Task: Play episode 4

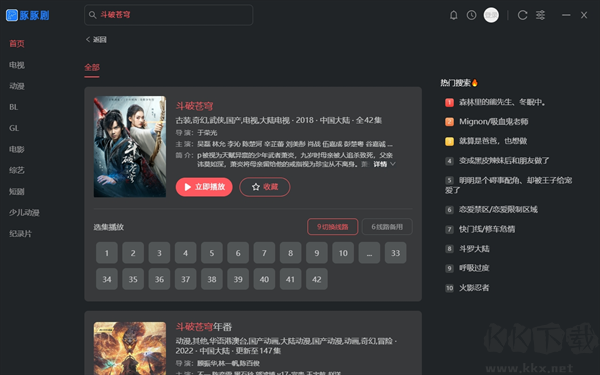Action: 186,253
